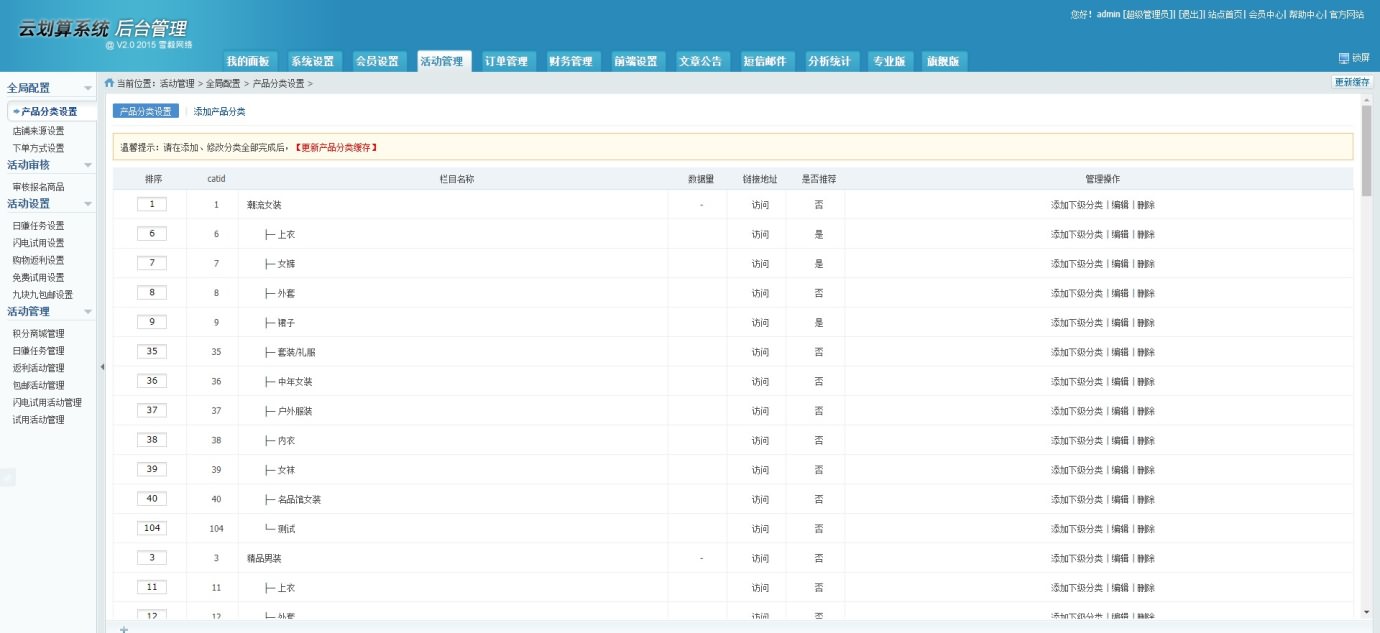
Task: Open the 短信邮件 tab
Action: point(765,61)
